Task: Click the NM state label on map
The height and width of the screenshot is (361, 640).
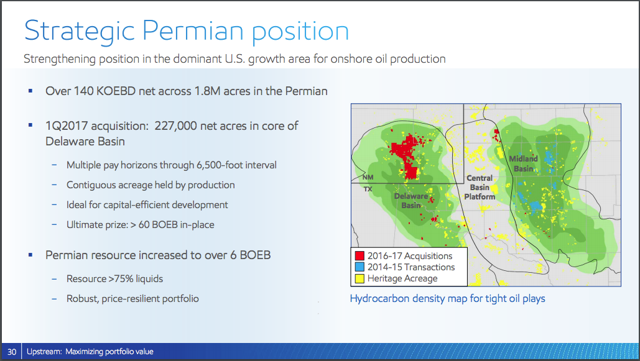Action: click(368, 177)
